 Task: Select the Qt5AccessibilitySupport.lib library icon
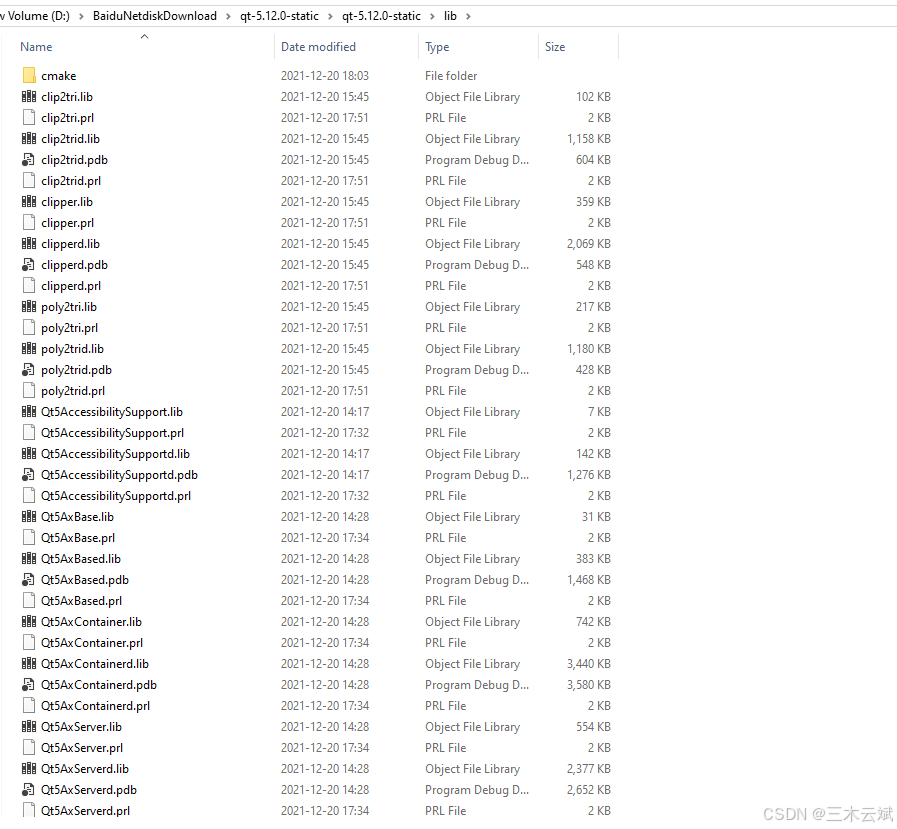pos(29,411)
